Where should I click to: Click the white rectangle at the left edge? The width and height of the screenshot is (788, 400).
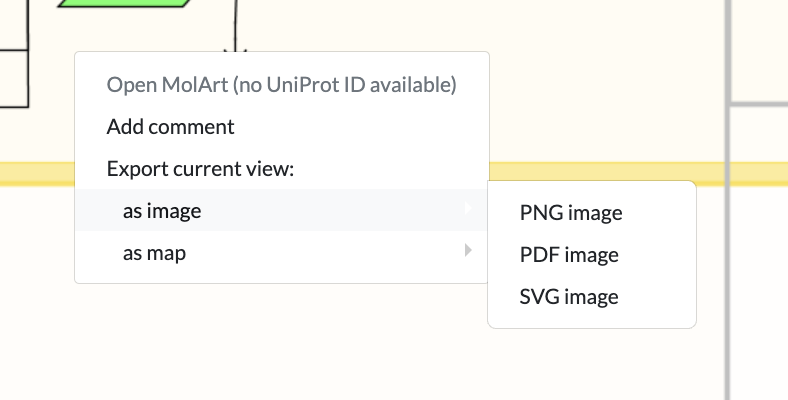[x=12, y=78]
